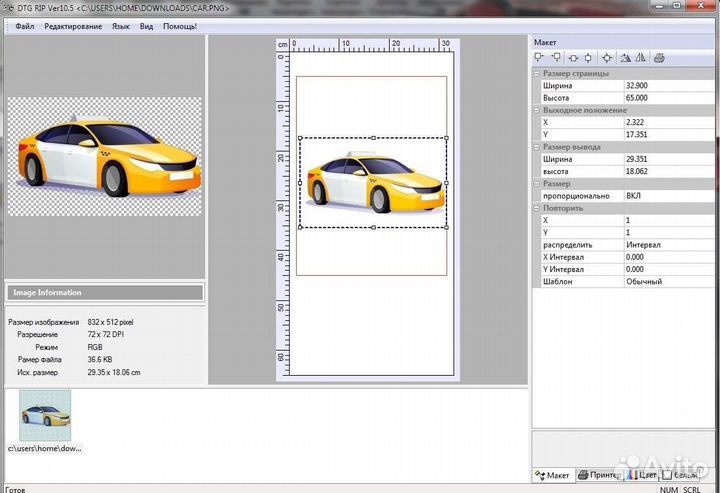720x493 pixels.
Task: Collapse the Выходное положение section
Action: (x=537, y=110)
